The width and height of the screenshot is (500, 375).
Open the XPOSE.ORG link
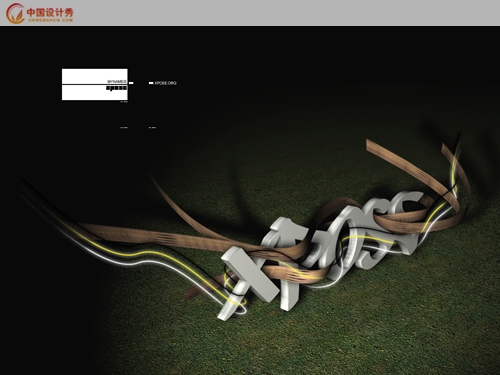(165, 83)
